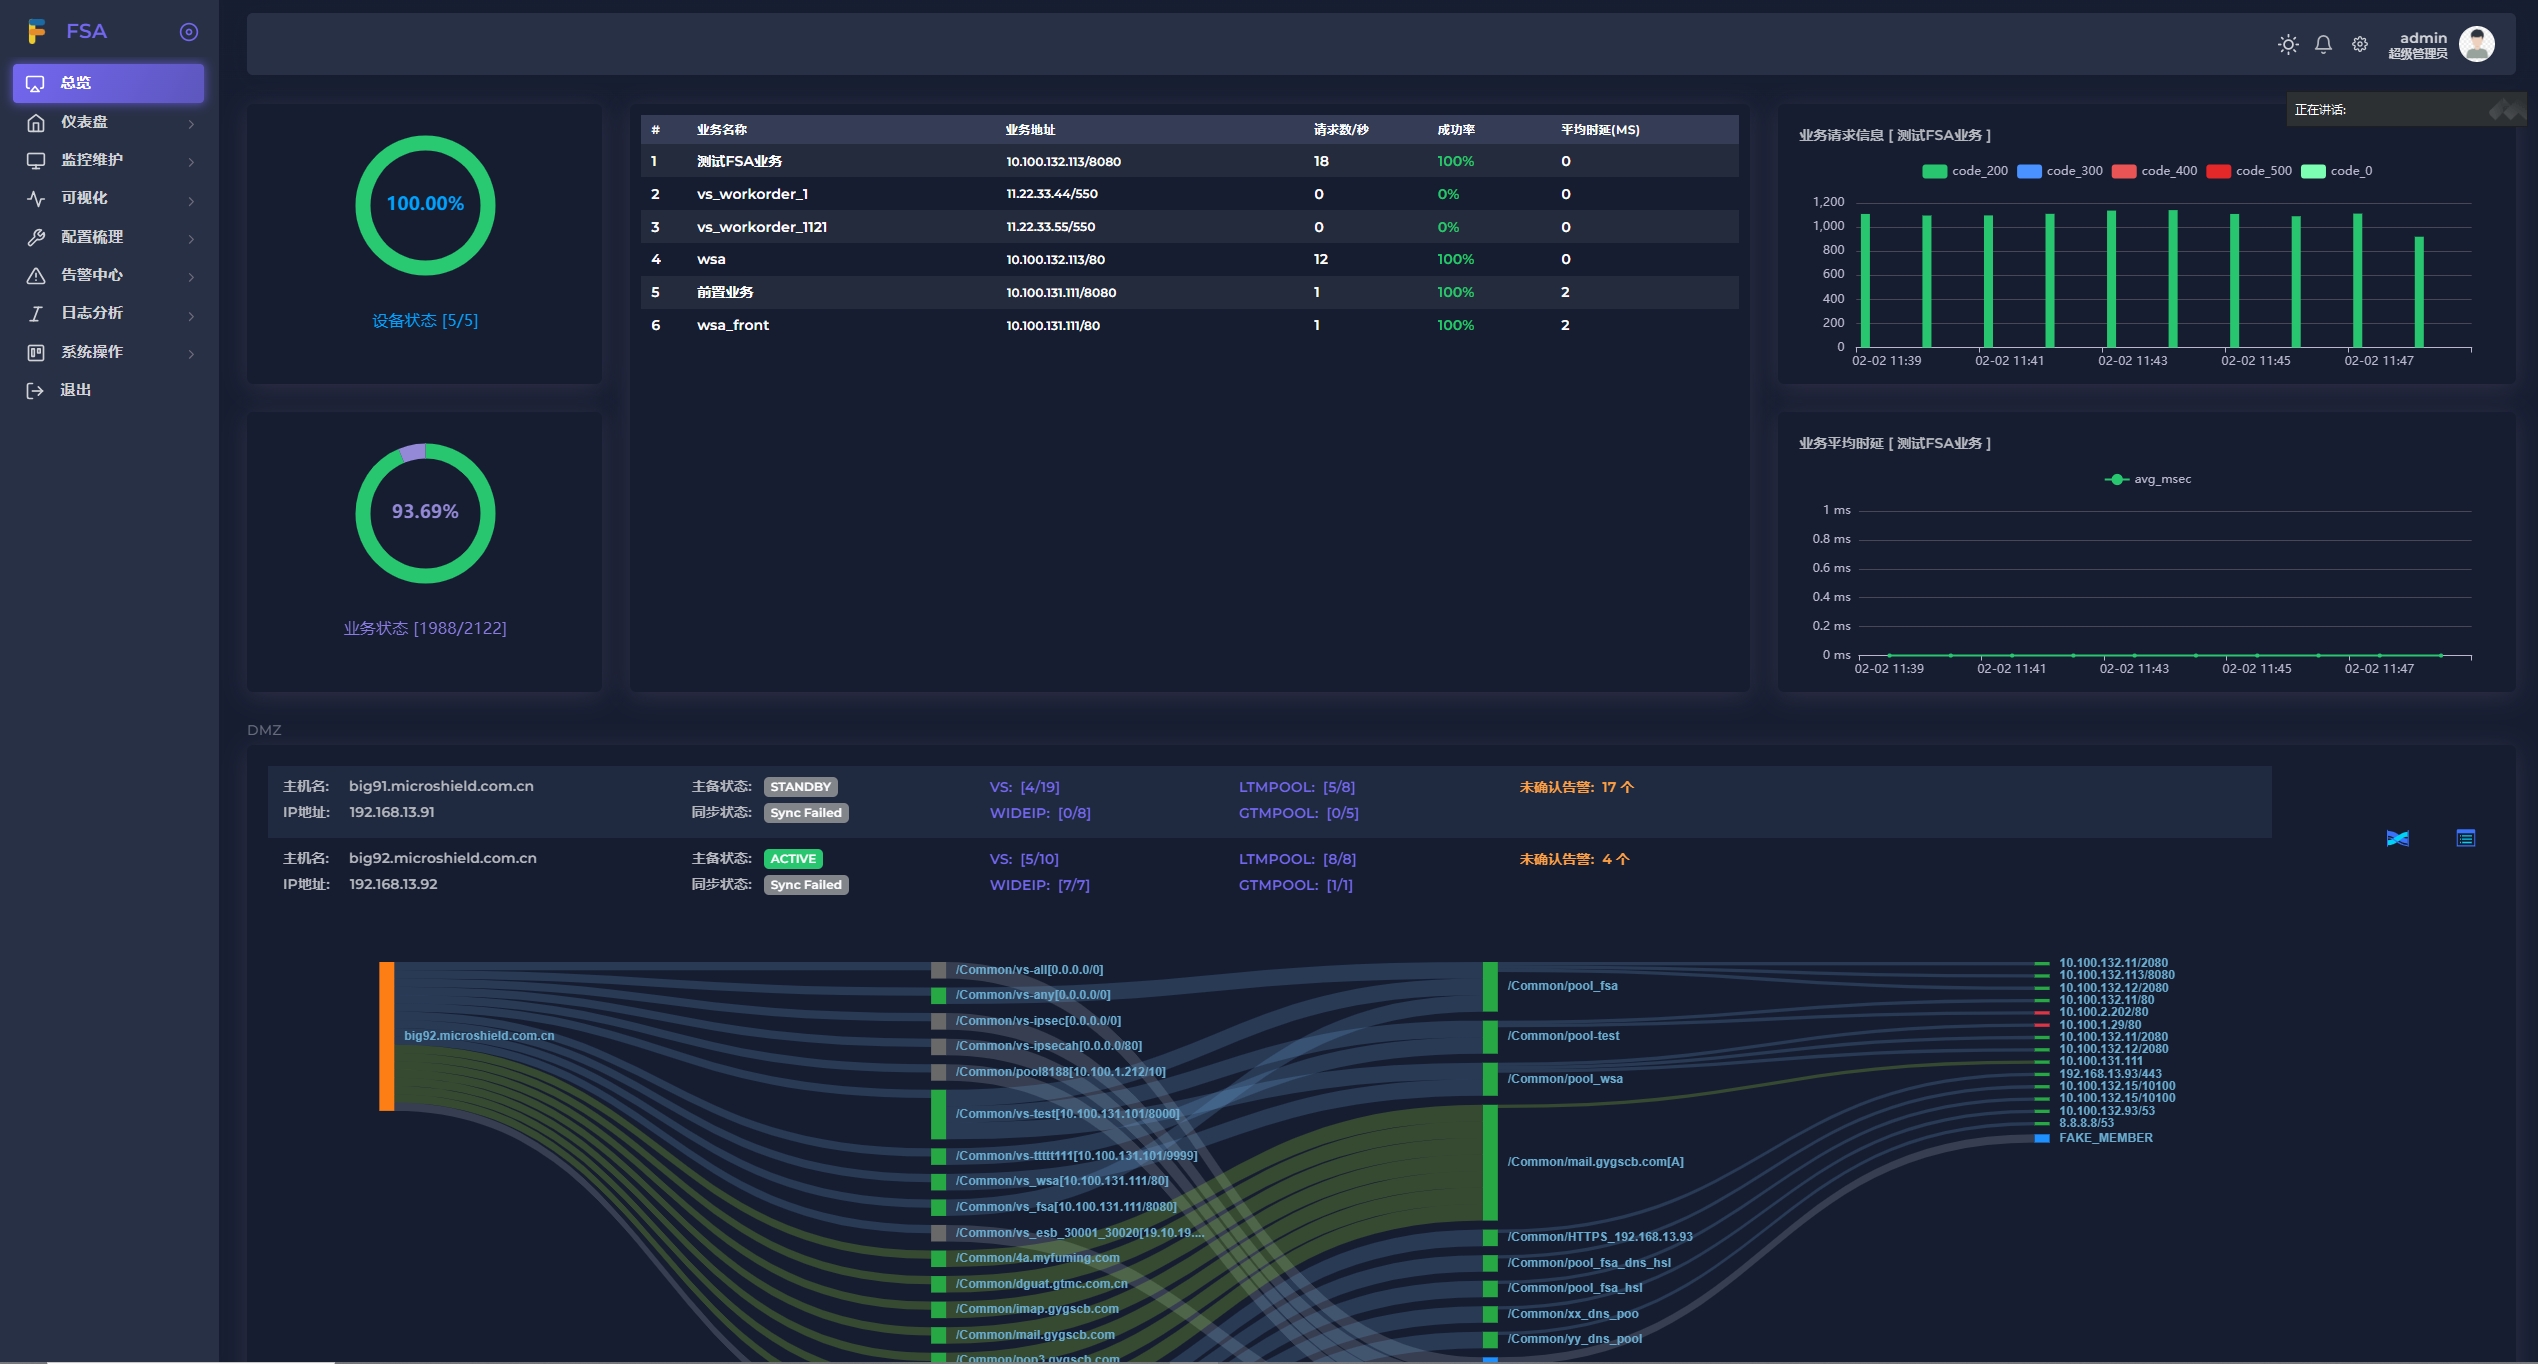Click the home icon beside 仪表盘

point(36,122)
